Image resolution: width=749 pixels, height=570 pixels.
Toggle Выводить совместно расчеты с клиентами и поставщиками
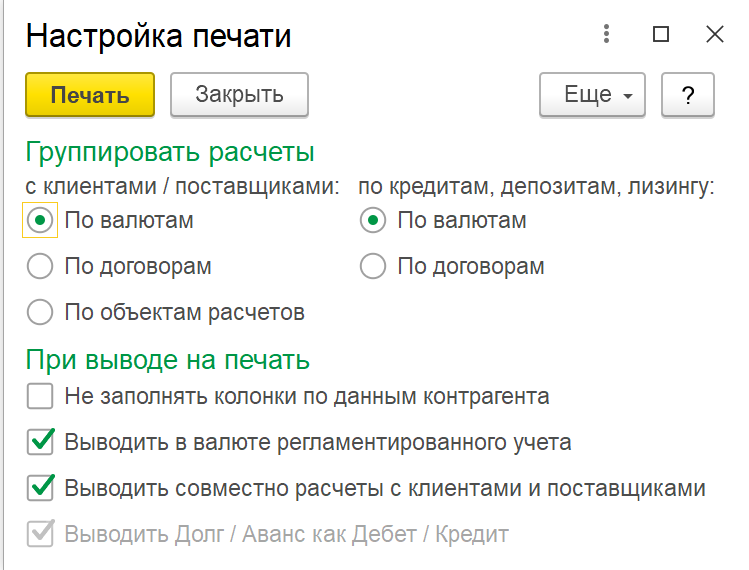[40, 487]
